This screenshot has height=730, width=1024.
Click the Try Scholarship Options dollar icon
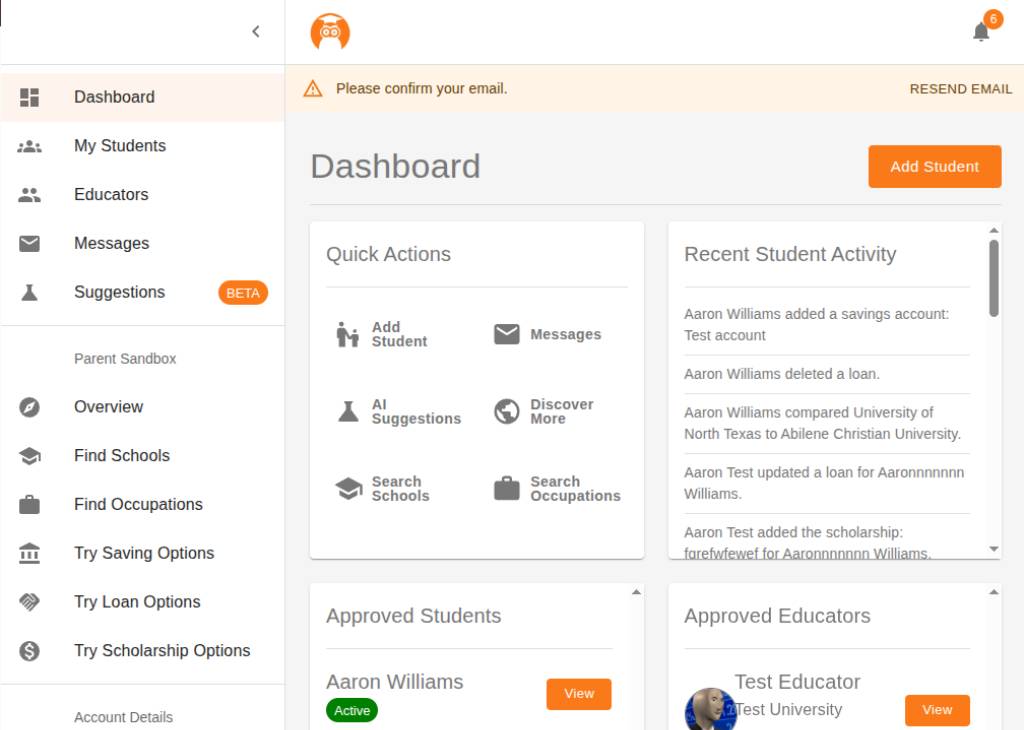point(30,651)
